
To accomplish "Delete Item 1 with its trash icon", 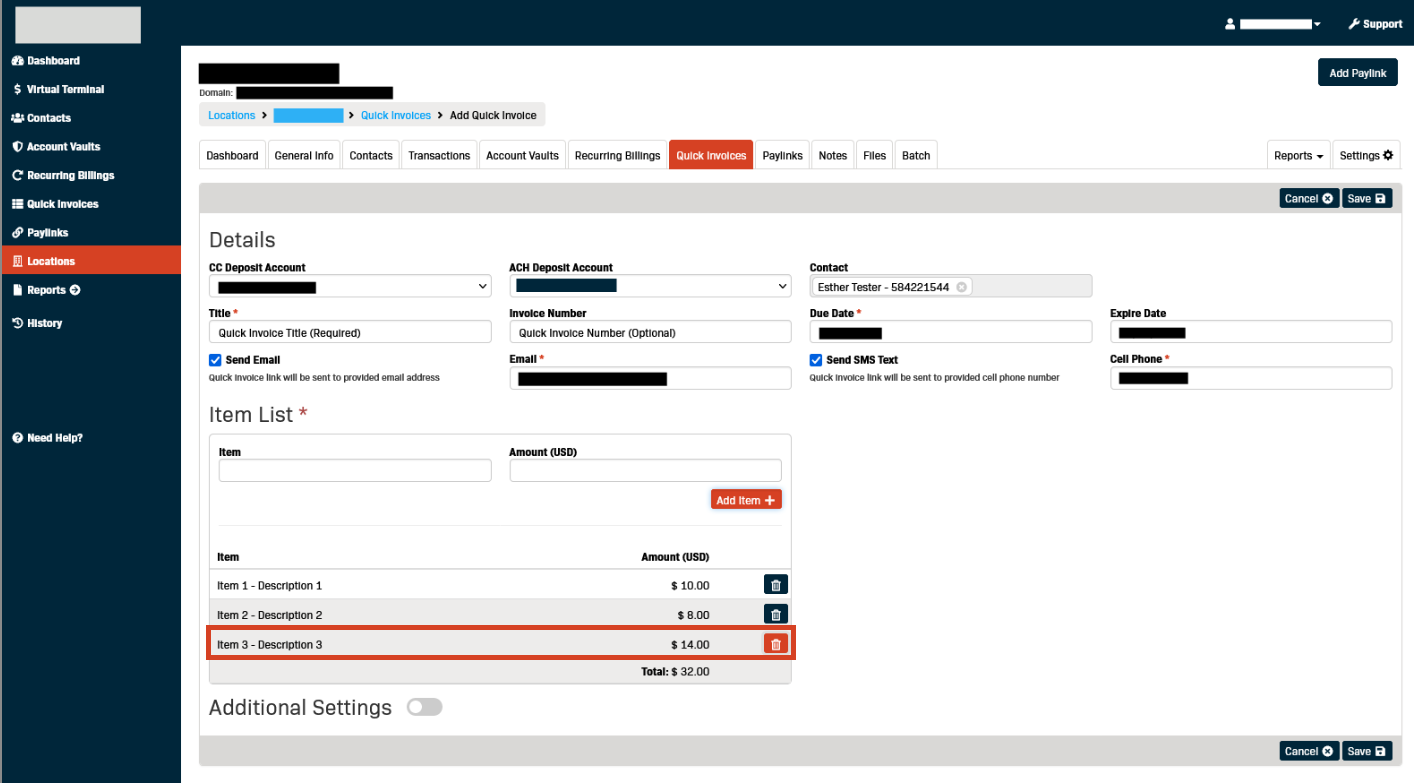I will tap(776, 585).
